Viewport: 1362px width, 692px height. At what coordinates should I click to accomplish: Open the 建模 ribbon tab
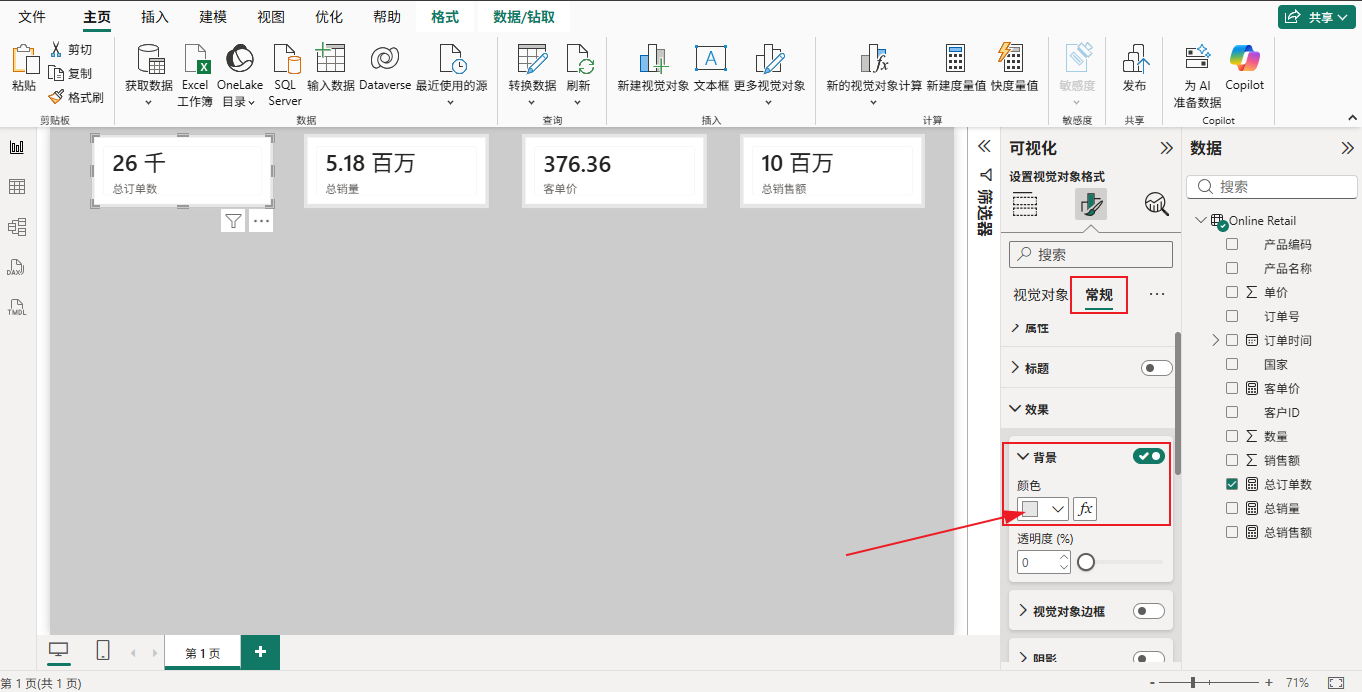pyautogui.click(x=213, y=17)
